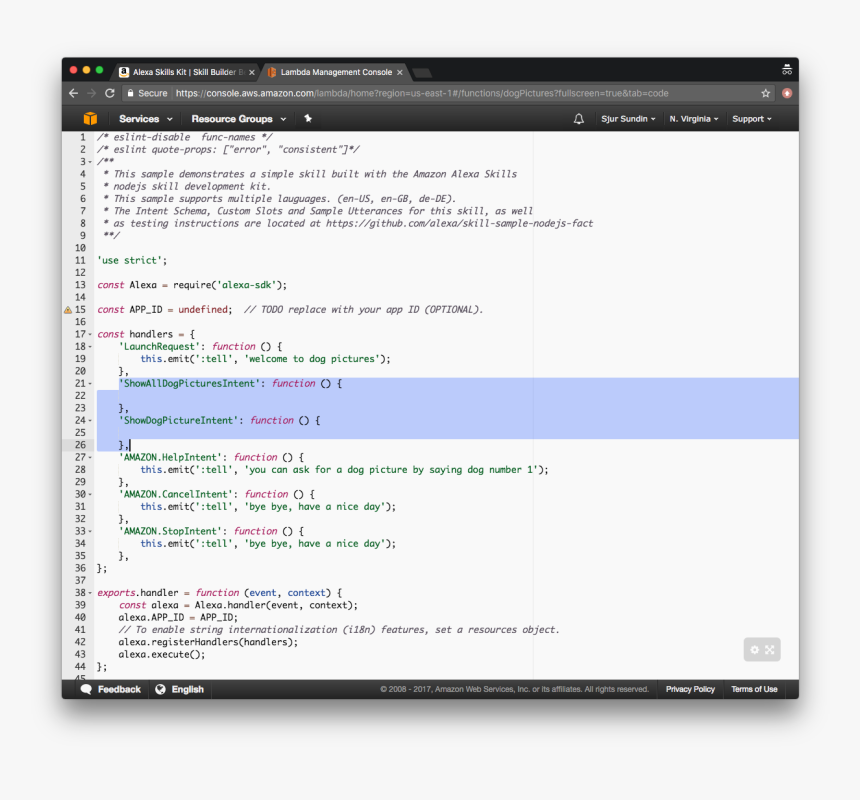The width and height of the screenshot is (860, 800).
Task: Click line number 22 in the gutter
Action: click(80, 396)
